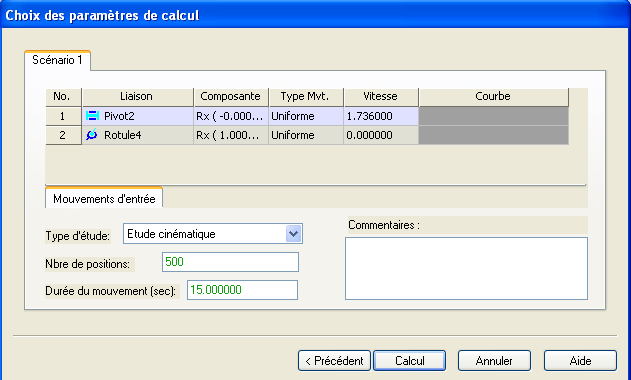
Task: Click the Rx ( -0.000... component cell
Action: click(231, 116)
